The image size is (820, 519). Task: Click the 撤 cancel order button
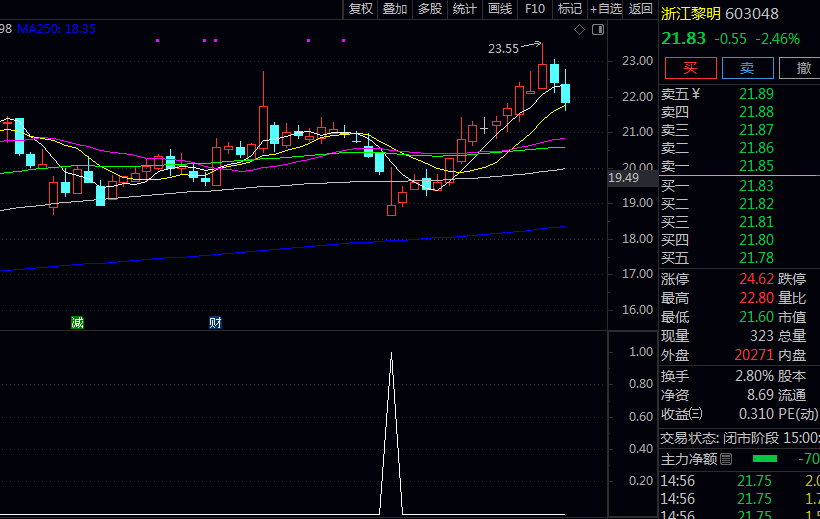pos(803,68)
